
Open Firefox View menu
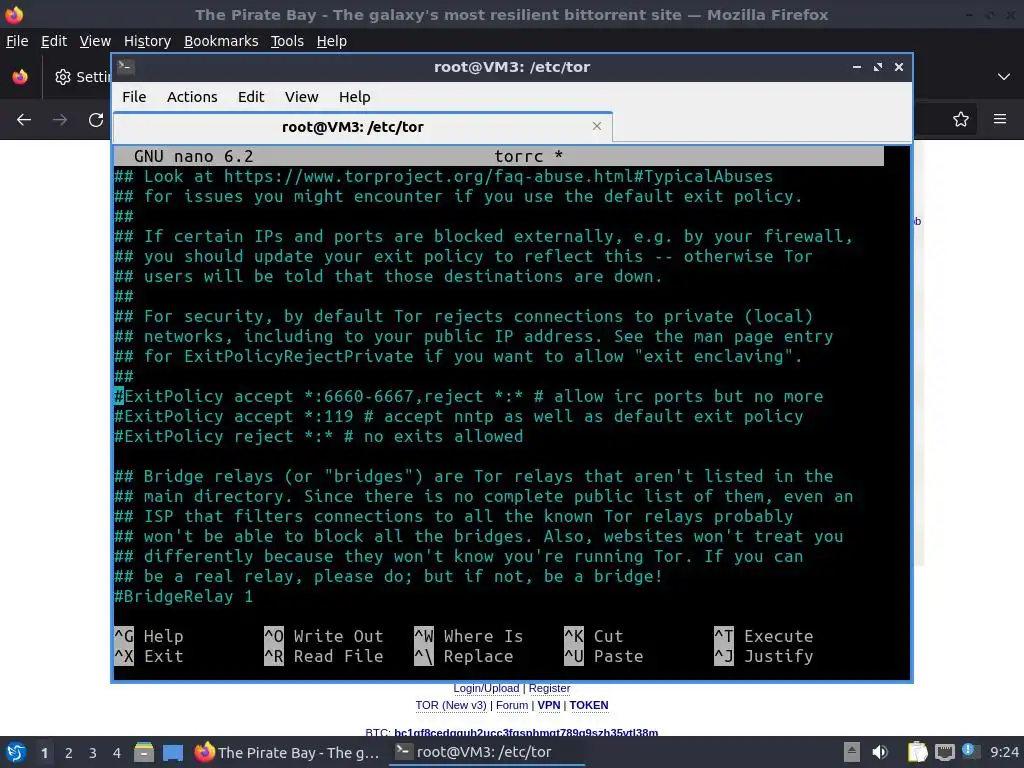click(95, 41)
